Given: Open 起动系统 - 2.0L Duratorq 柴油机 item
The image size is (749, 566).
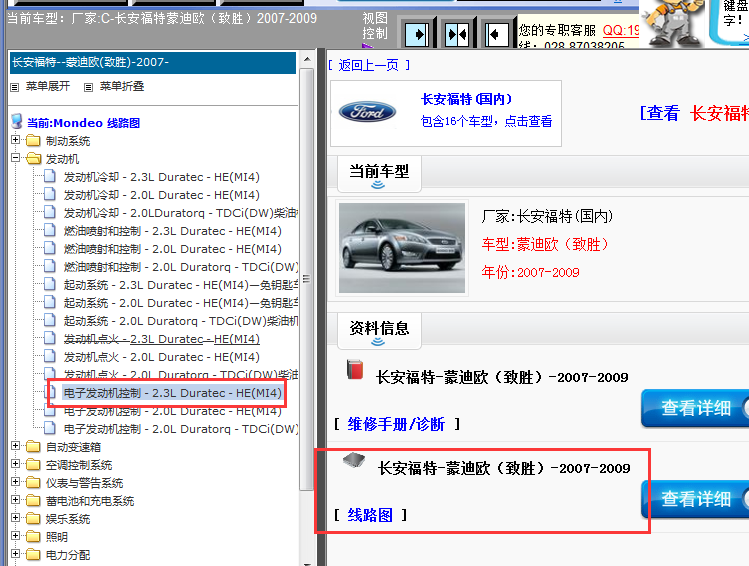Looking at the screenshot, I should [x=181, y=321].
